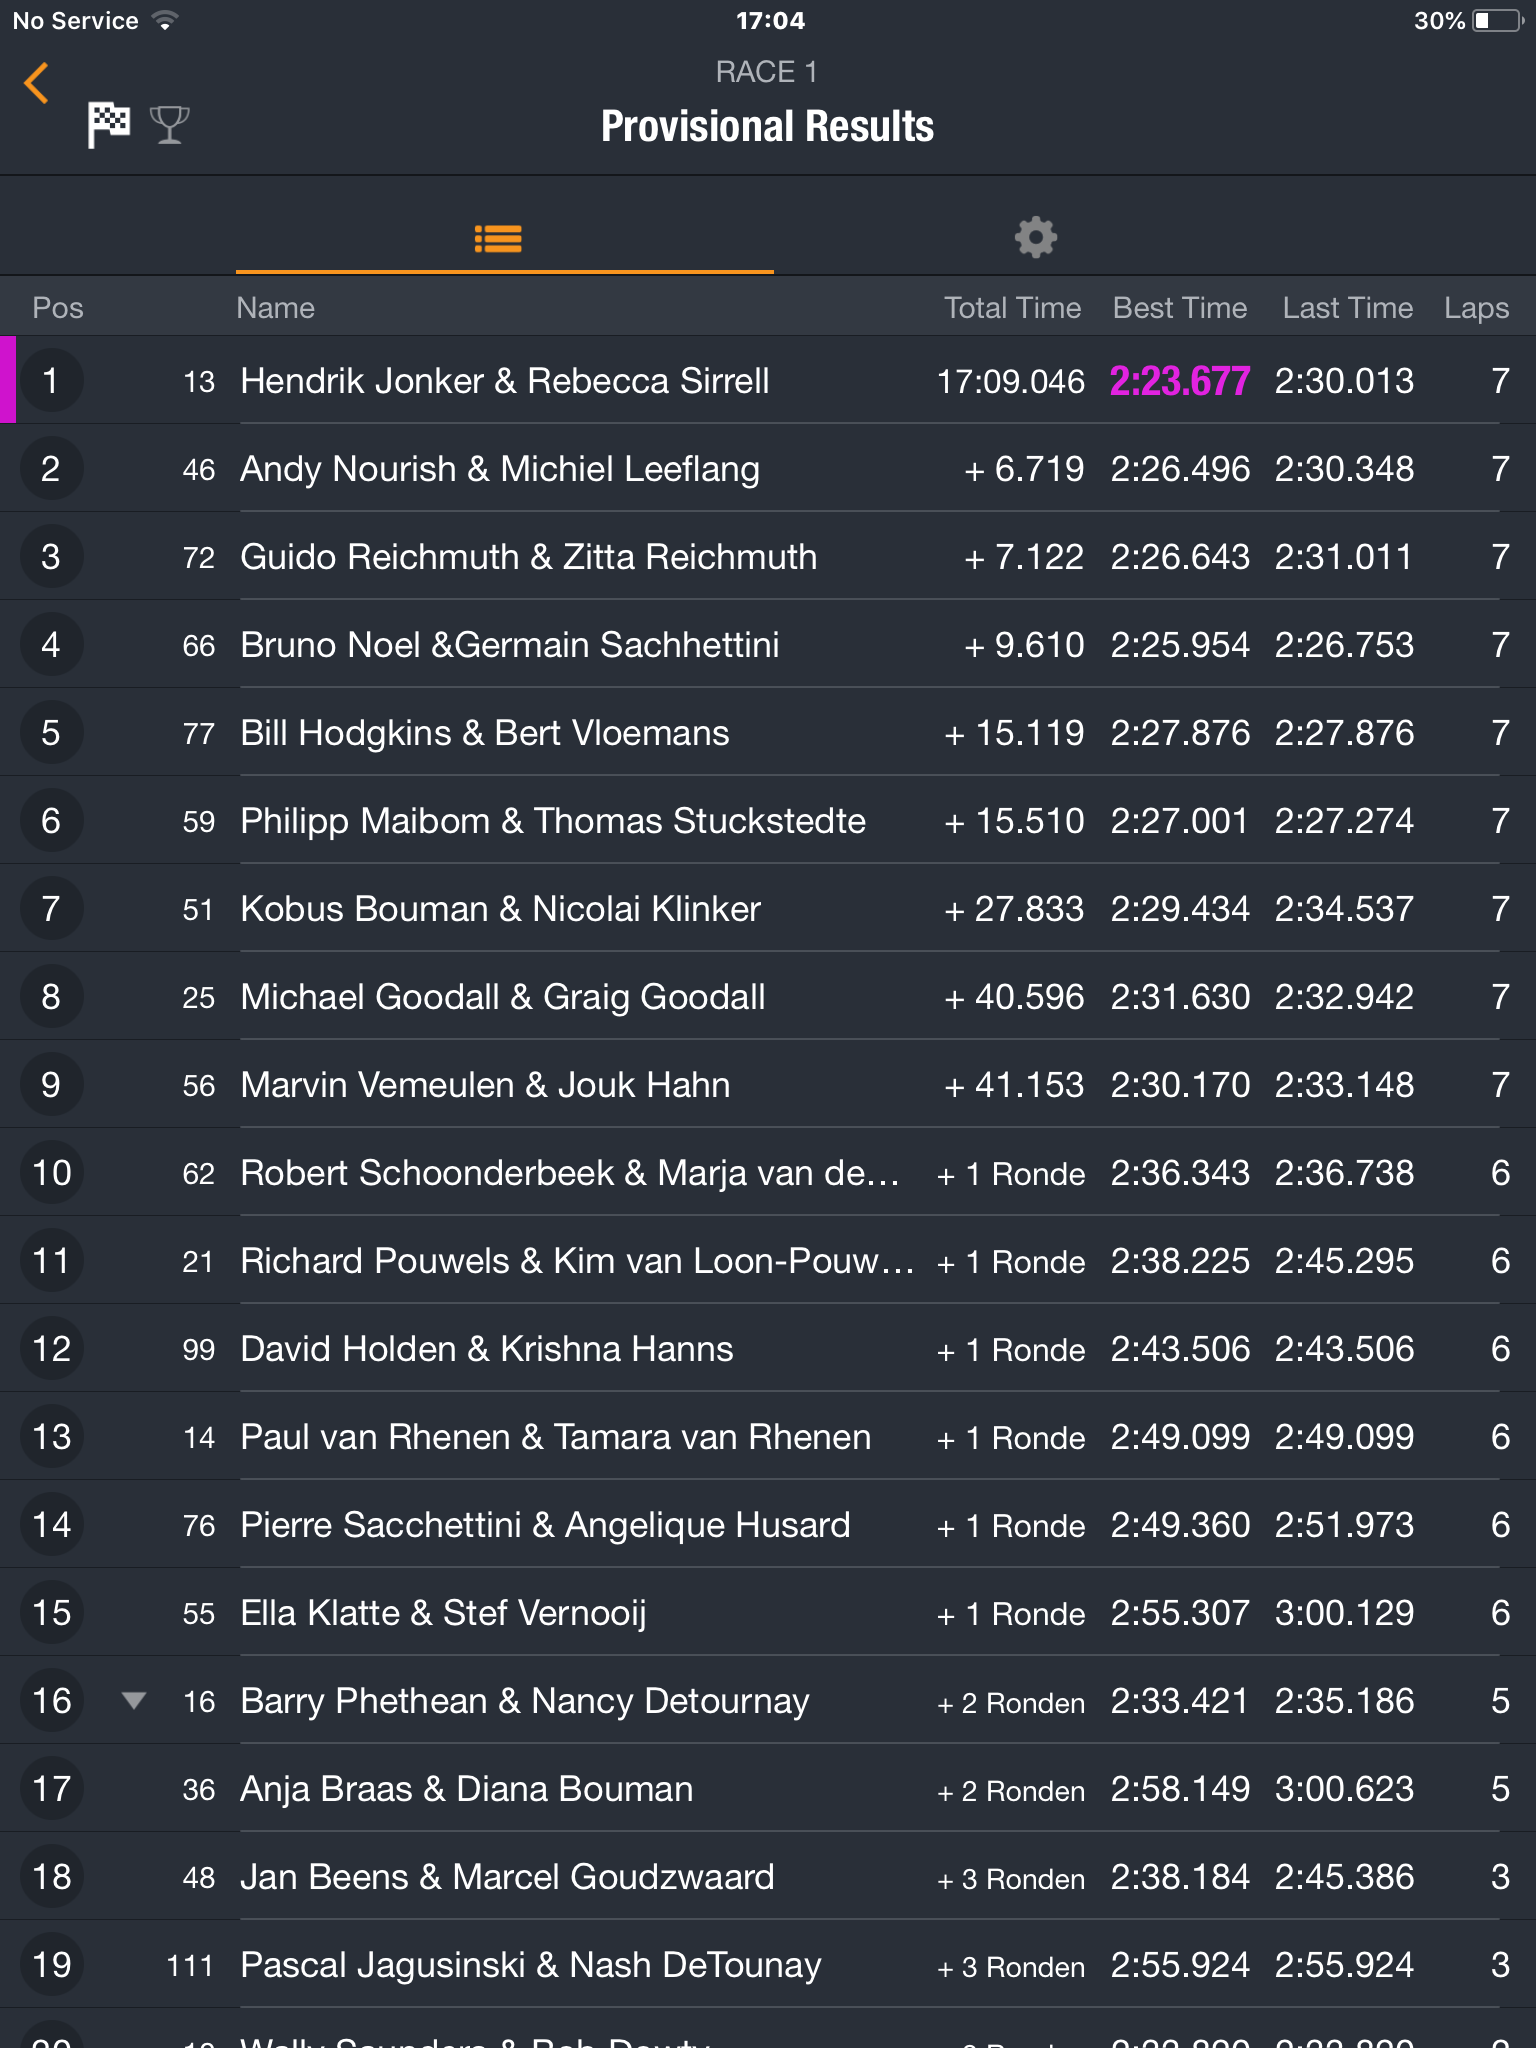Open the trophy standings icon
The image size is (1536, 2048).
(x=169, y=125)
